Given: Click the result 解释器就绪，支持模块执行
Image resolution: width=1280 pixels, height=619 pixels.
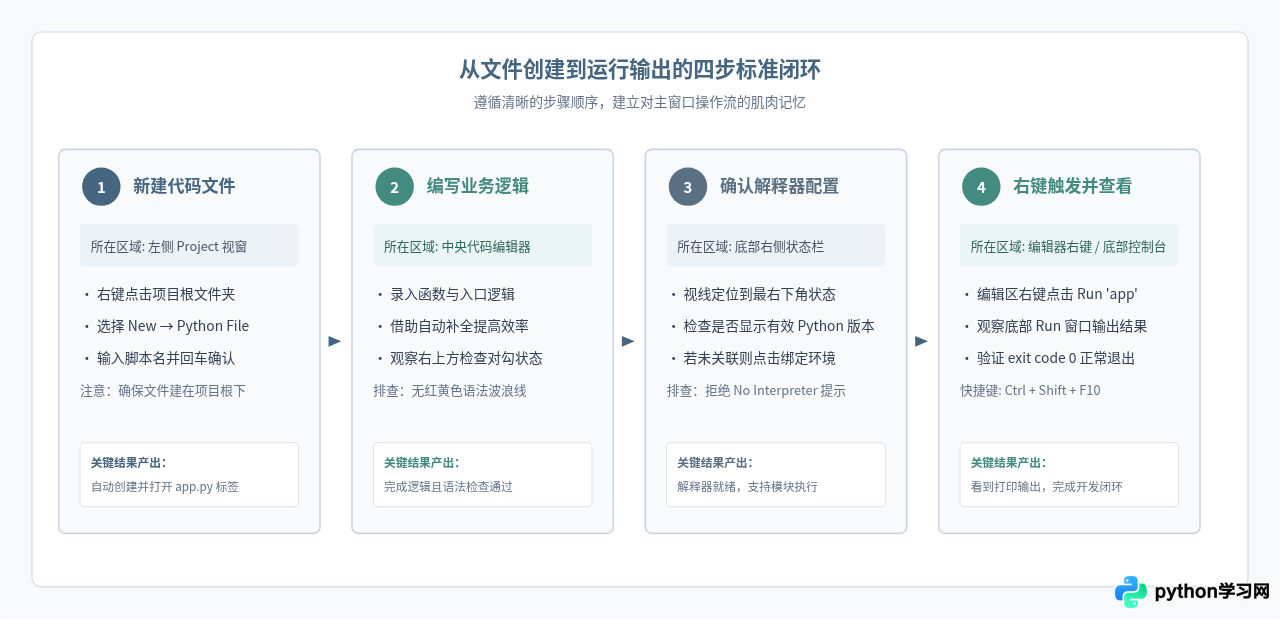Looking at the screenshot, I should click(747, 487).
